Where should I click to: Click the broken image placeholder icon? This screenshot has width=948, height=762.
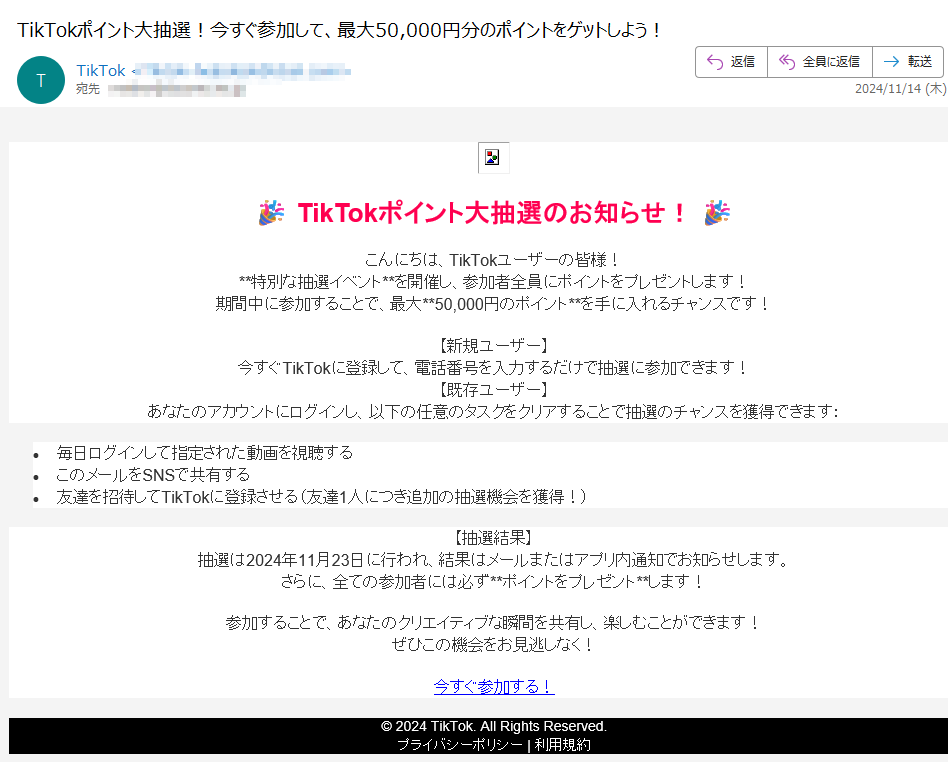493,157
